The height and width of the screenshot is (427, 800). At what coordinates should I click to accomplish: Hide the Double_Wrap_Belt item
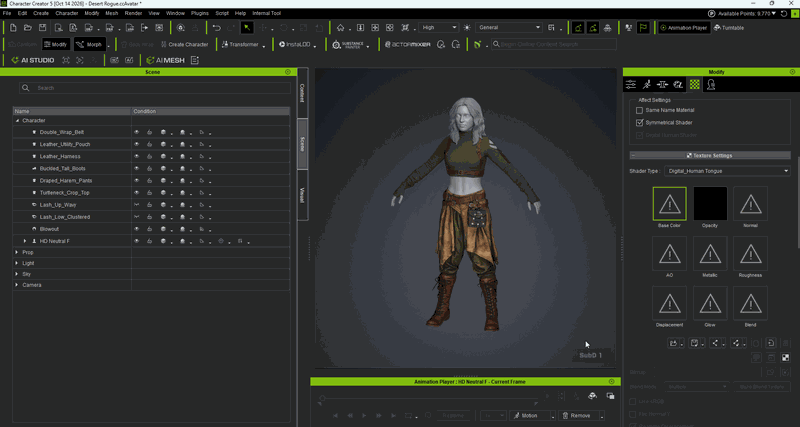(136, 132)
